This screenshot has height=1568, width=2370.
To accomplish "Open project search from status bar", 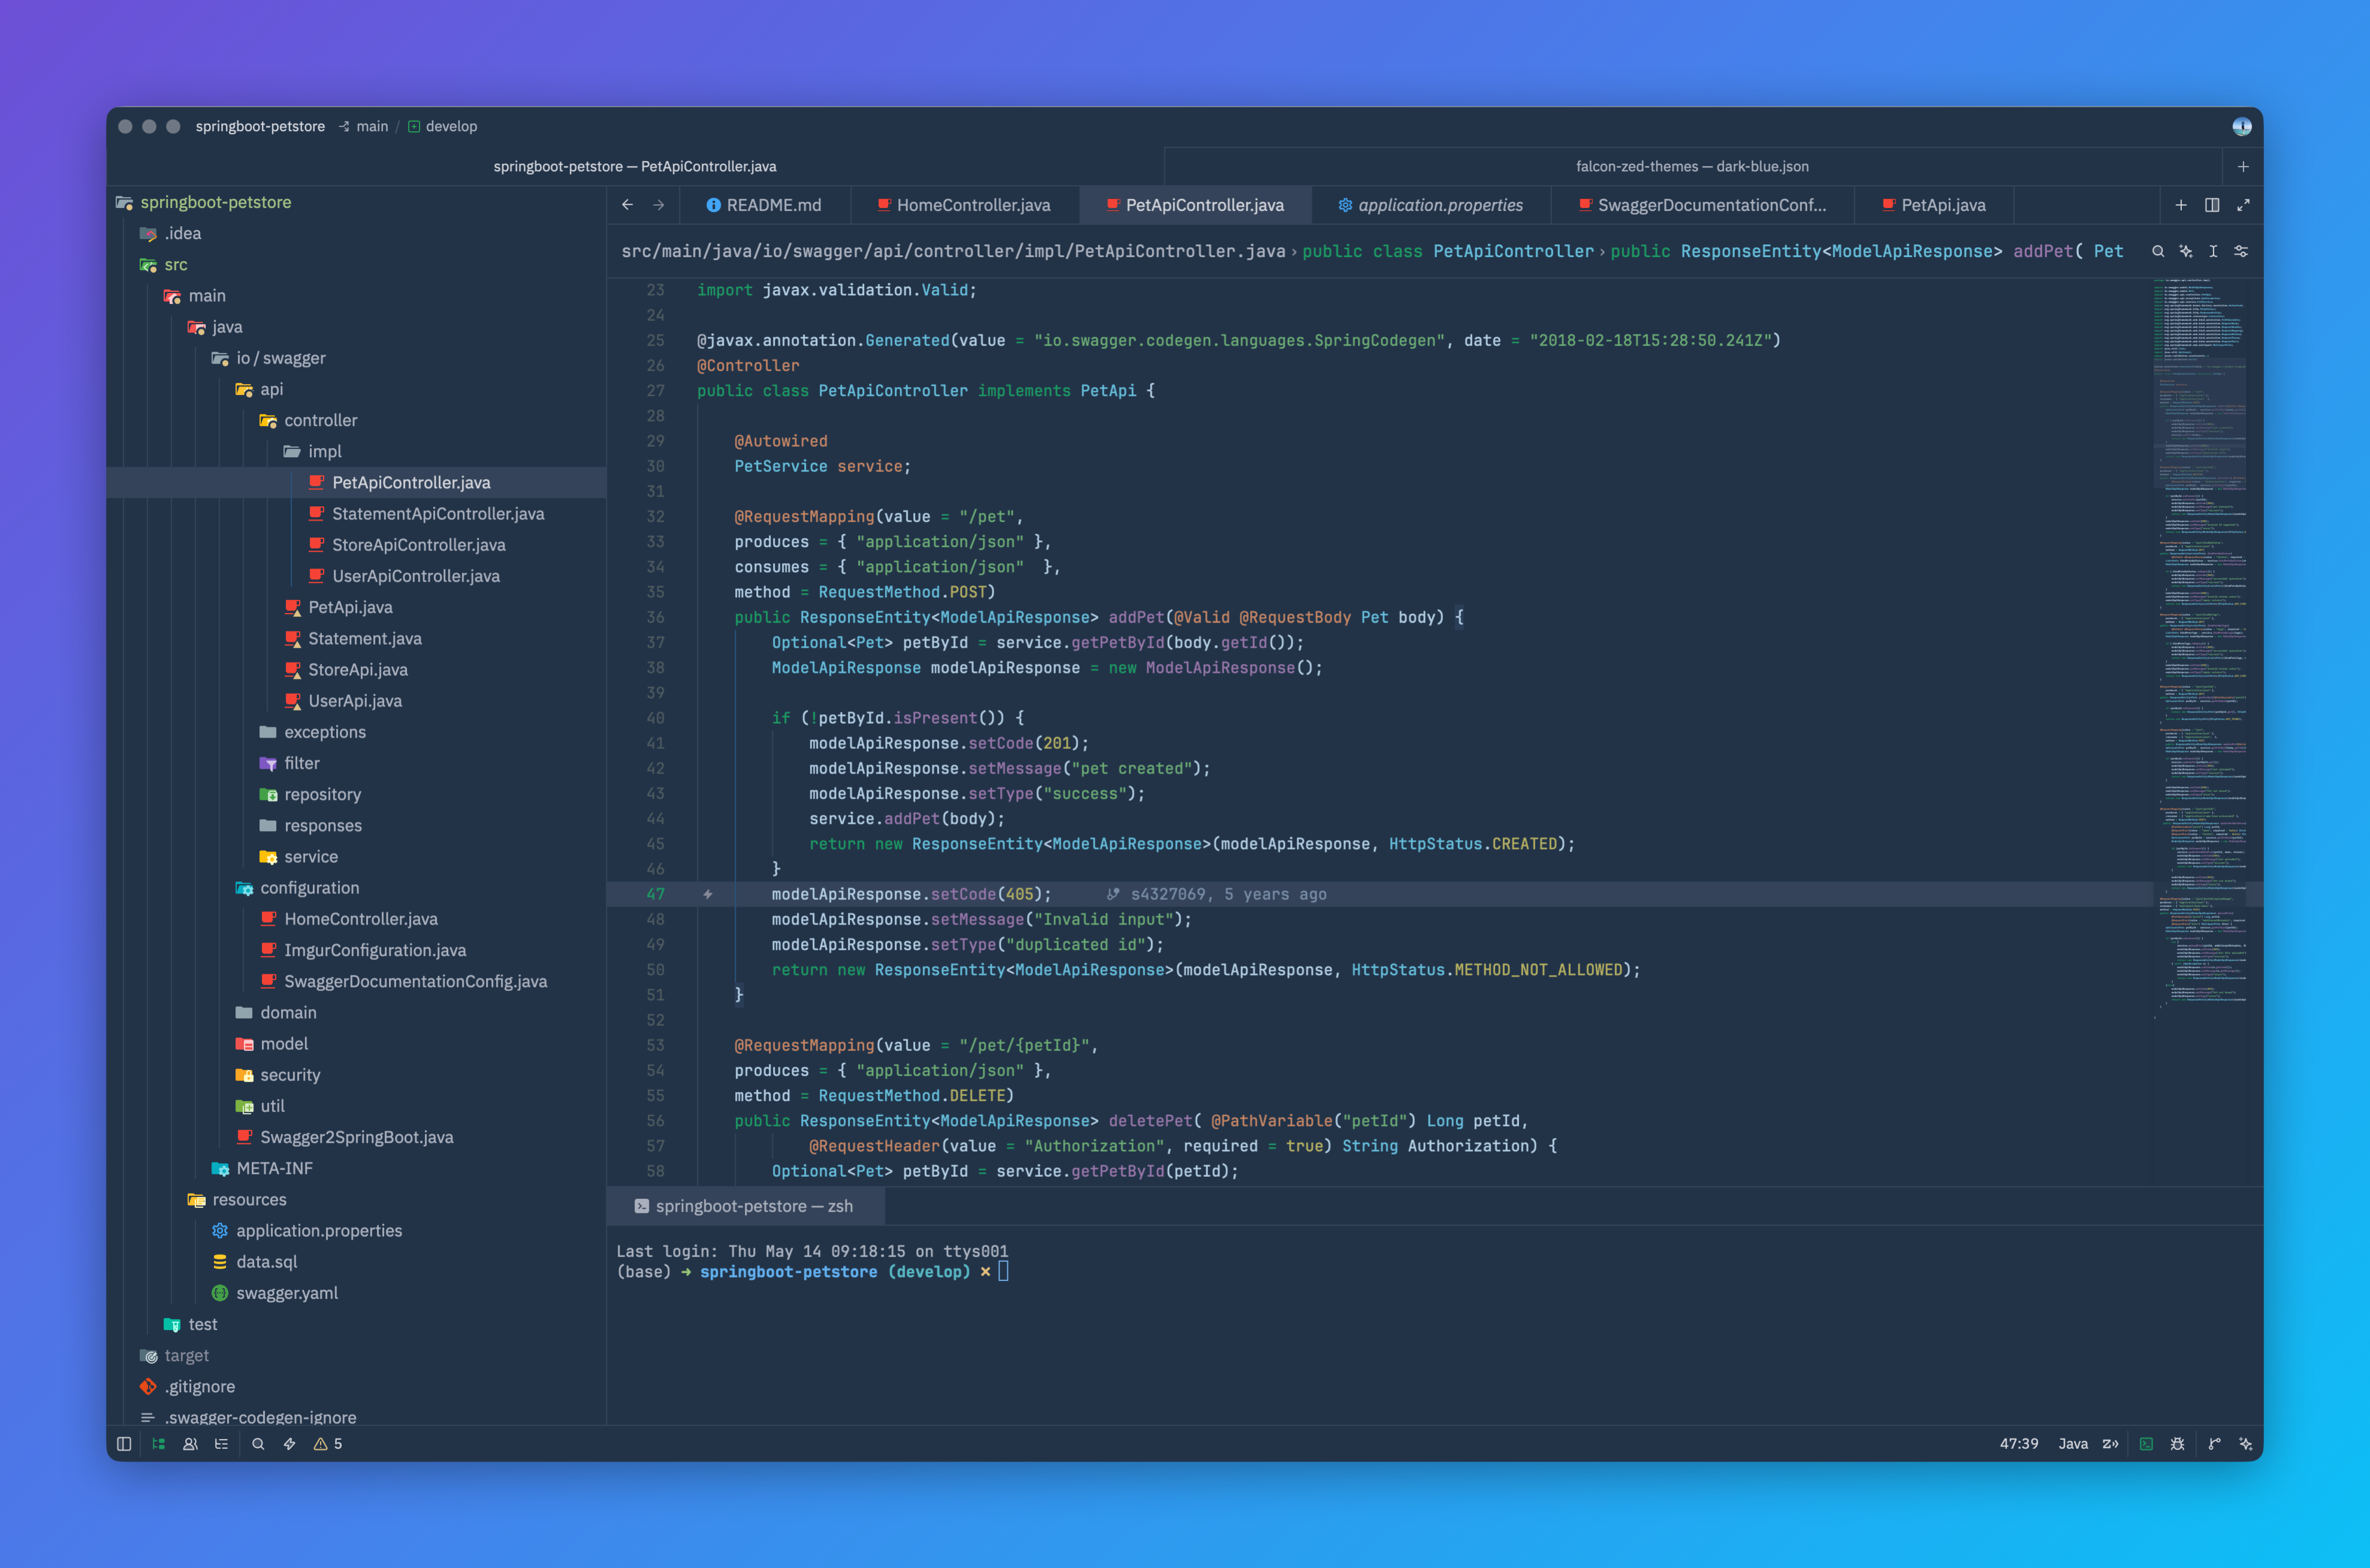I will click(258, 1443).
